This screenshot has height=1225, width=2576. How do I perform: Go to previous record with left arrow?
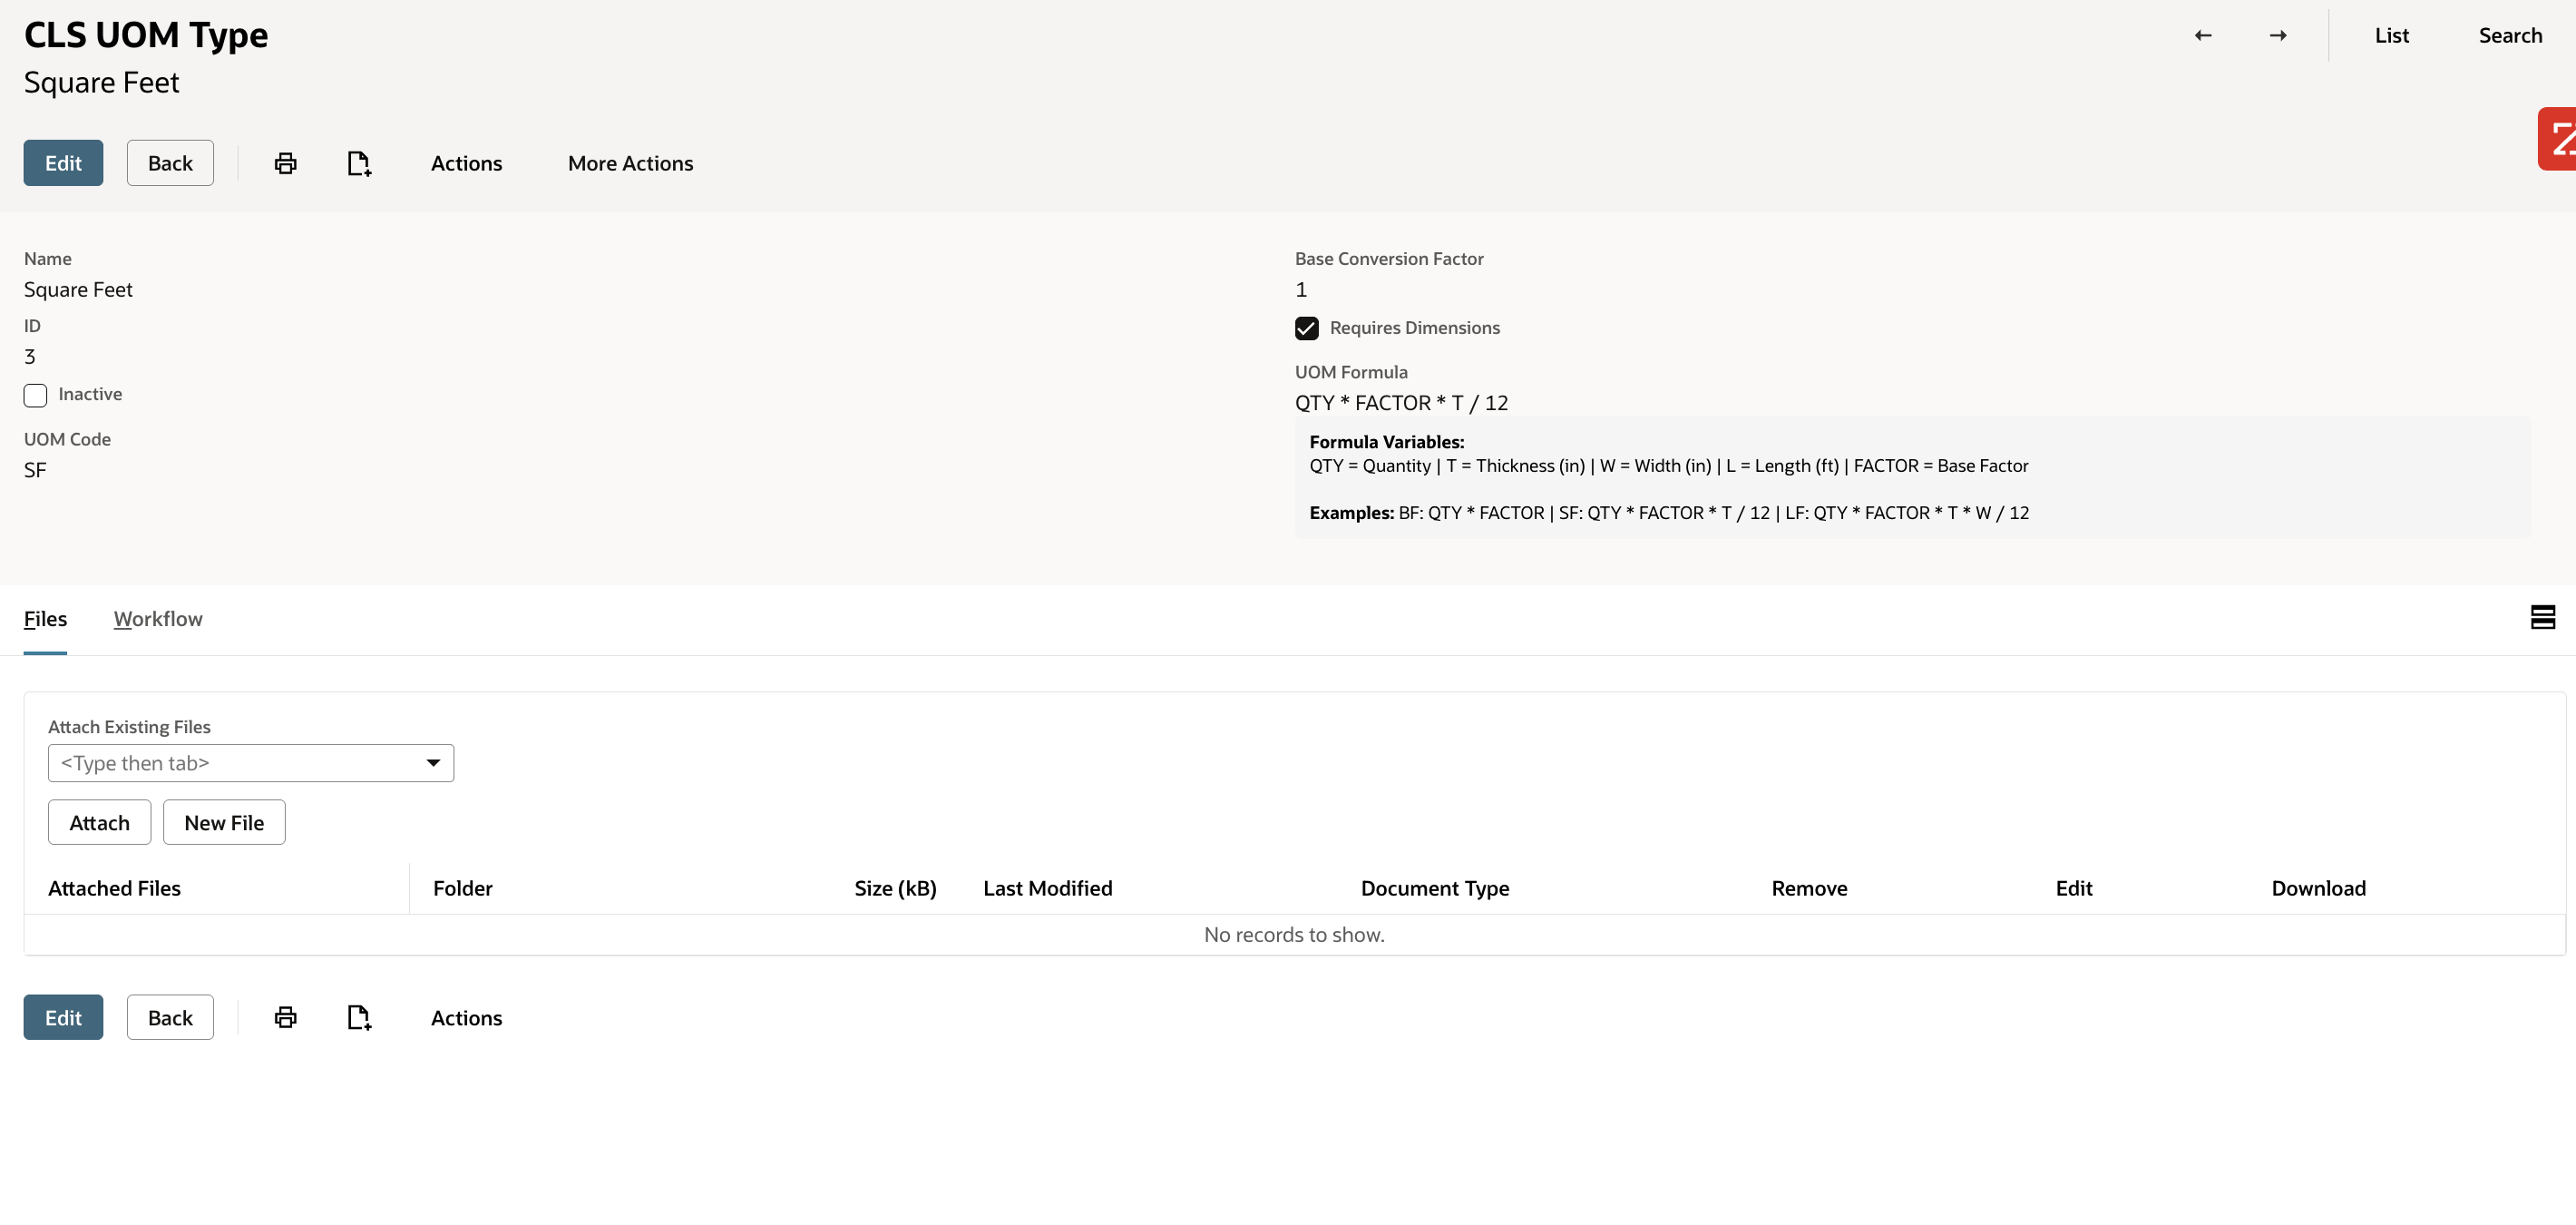pos(2203,36)
